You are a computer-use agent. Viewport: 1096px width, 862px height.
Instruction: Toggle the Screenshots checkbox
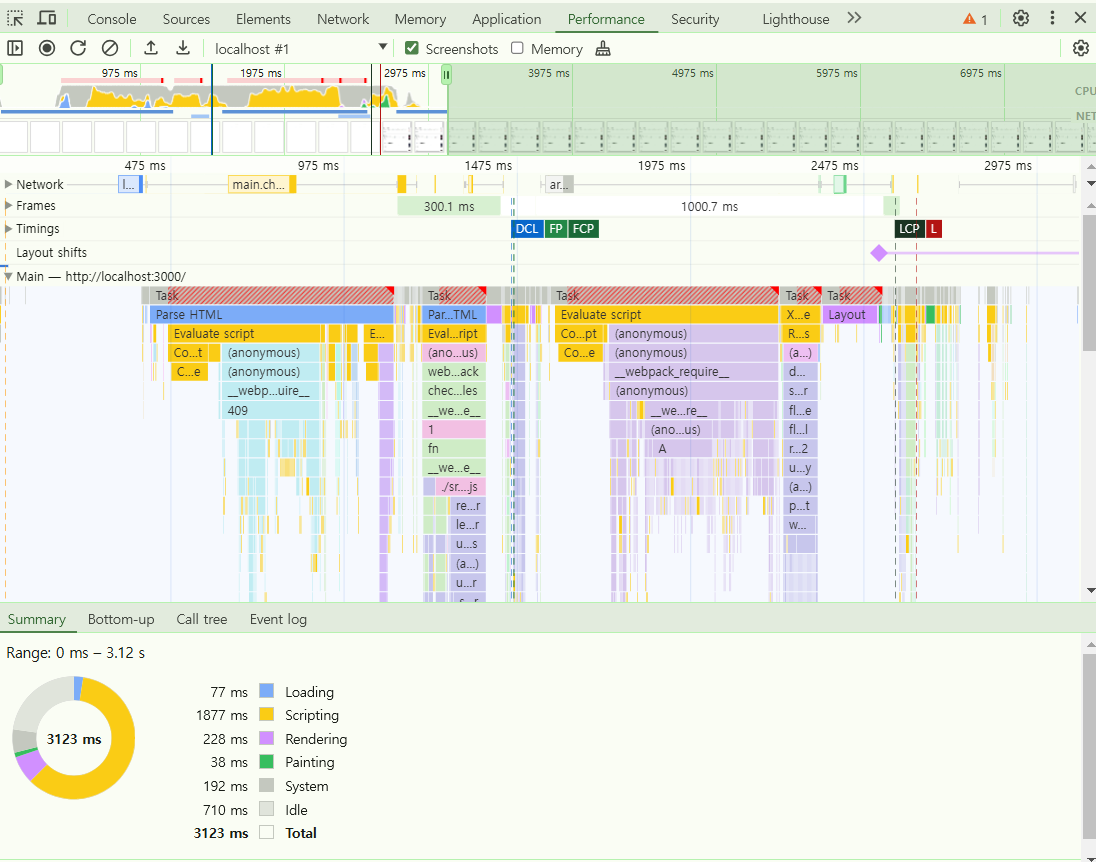[412, 48]
